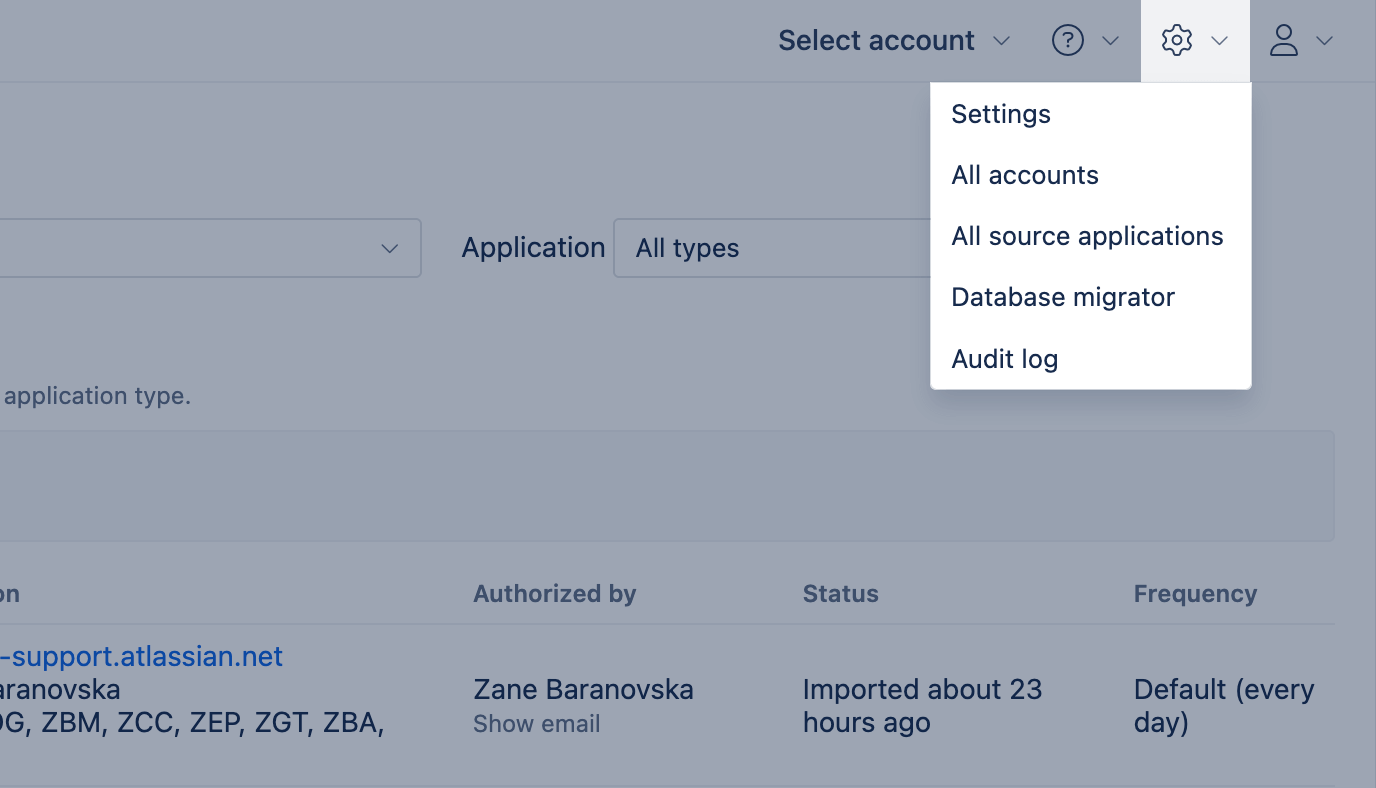The image size is (1376, 788).
Task: Expand the chevron beside the user icon
Action: point(1325,41)
